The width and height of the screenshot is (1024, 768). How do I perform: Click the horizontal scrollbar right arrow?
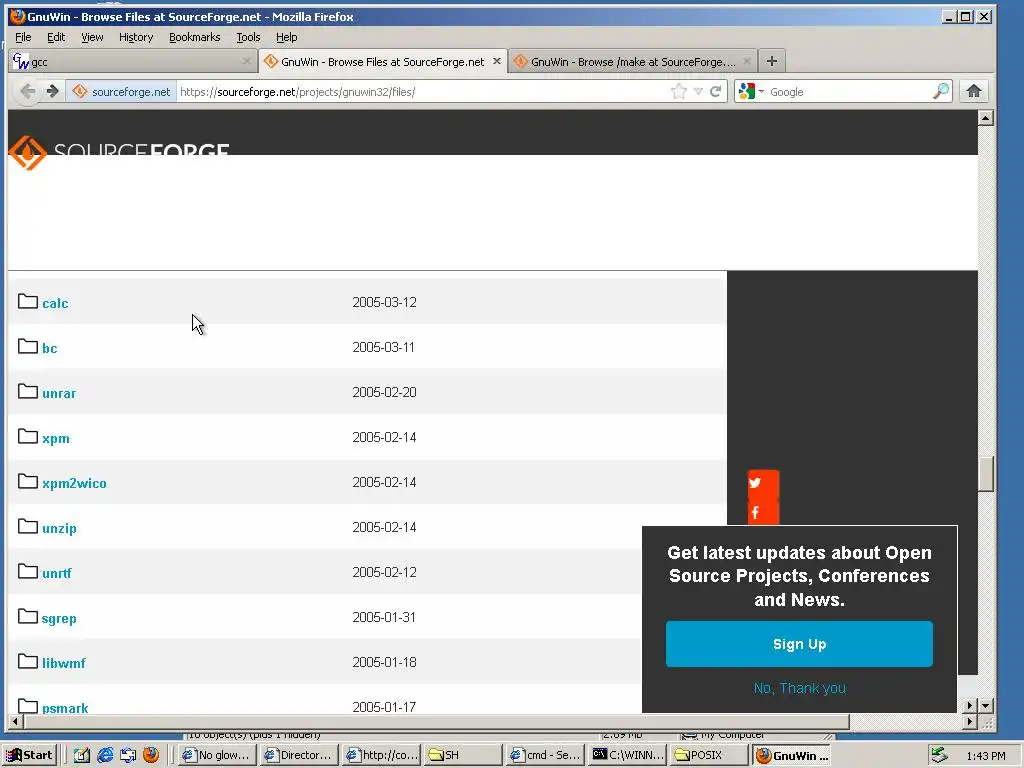tap(970, 722)
